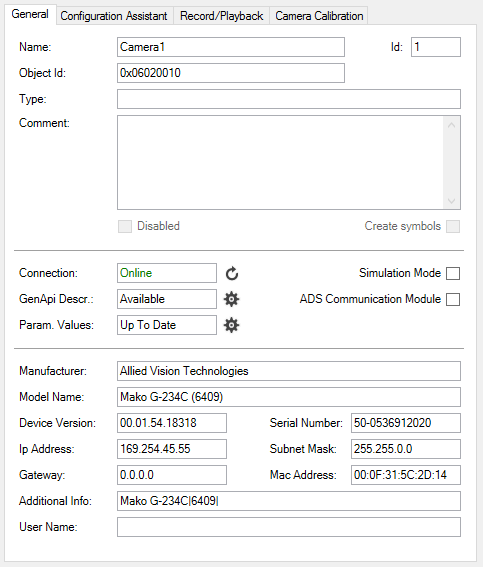This screenshot has width=483, height=567.
Task: Open the Record/Playback tab
Action: [x=222, y=16]
